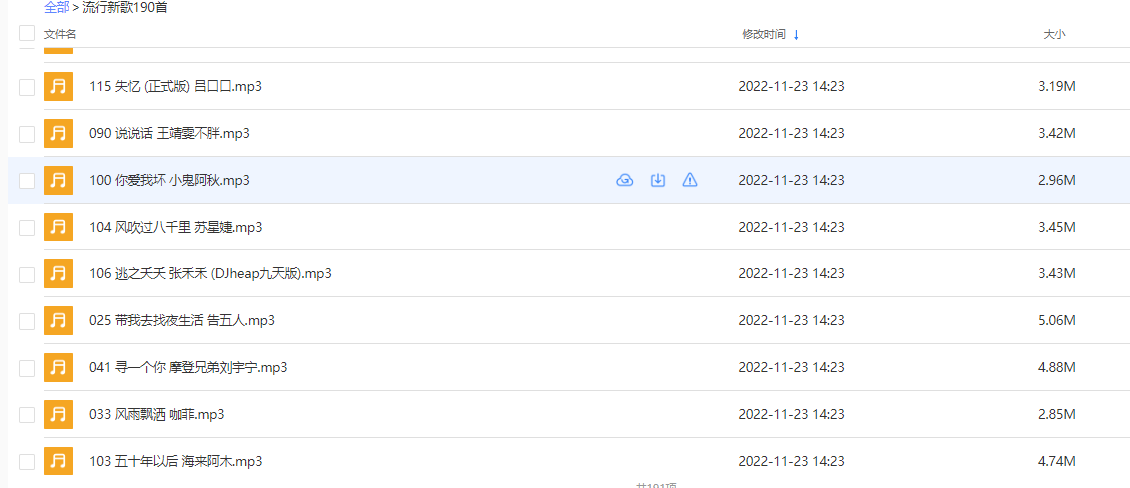Open file 104 风吹过八千里 苏星婕.mp3
The height and width of the screenshot is (488, 1130).
(175, 227)
